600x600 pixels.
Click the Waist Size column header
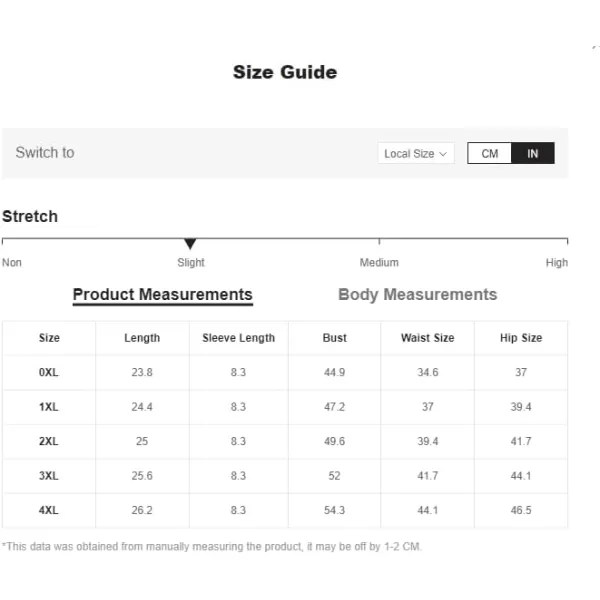tap(428, 338)
